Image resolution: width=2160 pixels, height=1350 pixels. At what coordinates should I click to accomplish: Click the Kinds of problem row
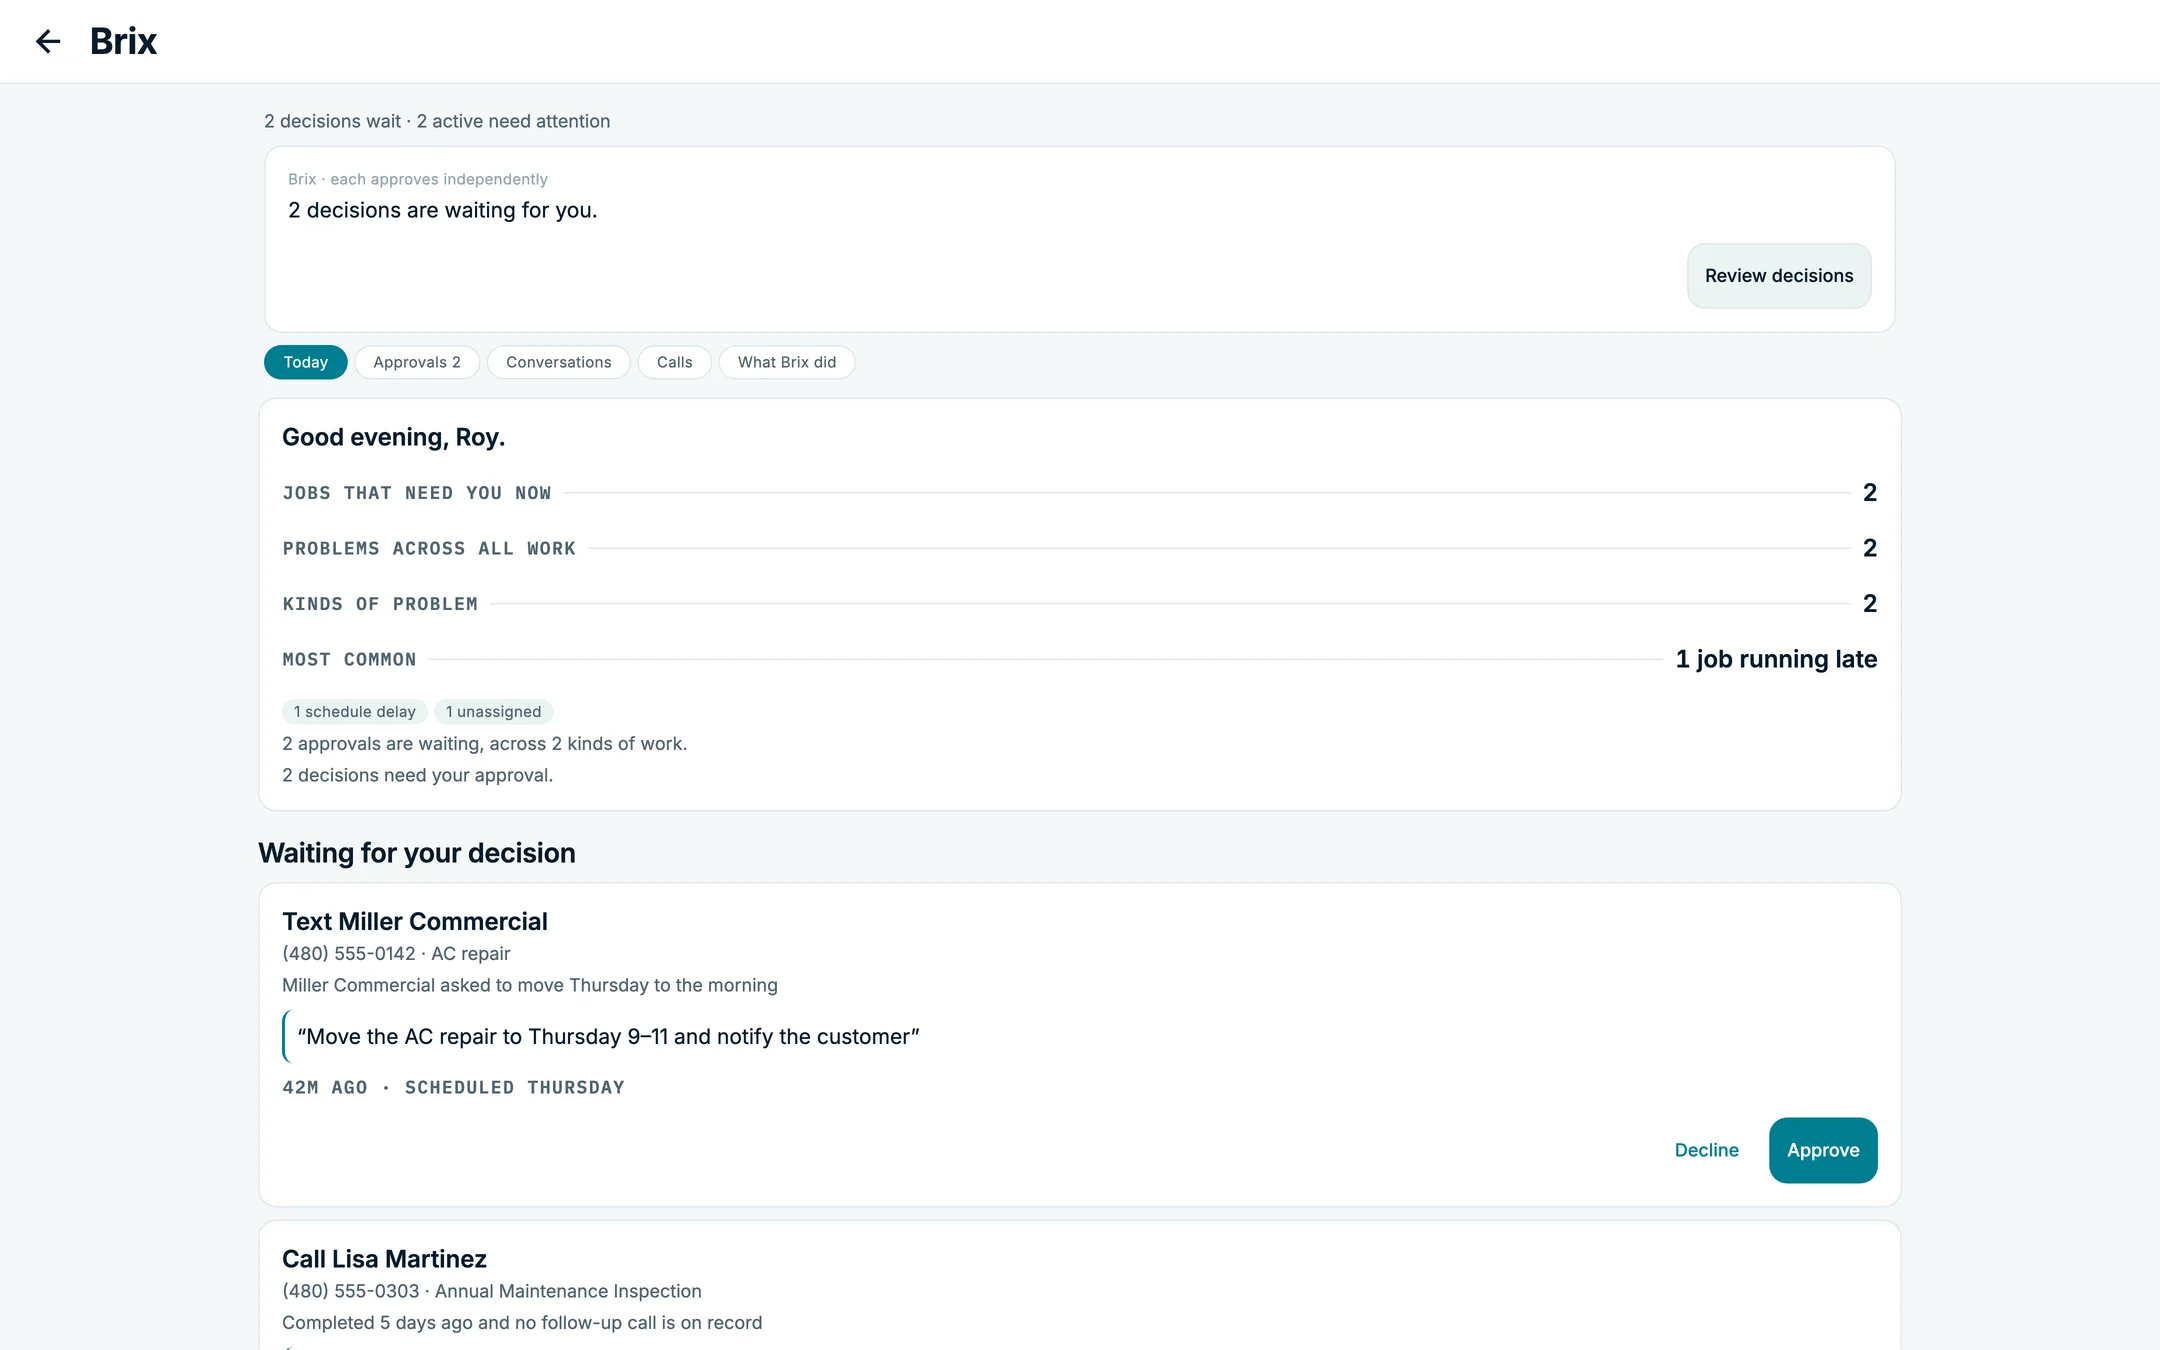click(1080, 604)
